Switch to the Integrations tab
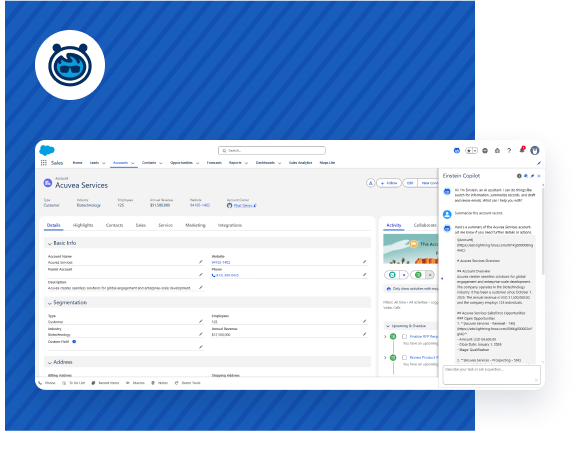 click(230, 225)
